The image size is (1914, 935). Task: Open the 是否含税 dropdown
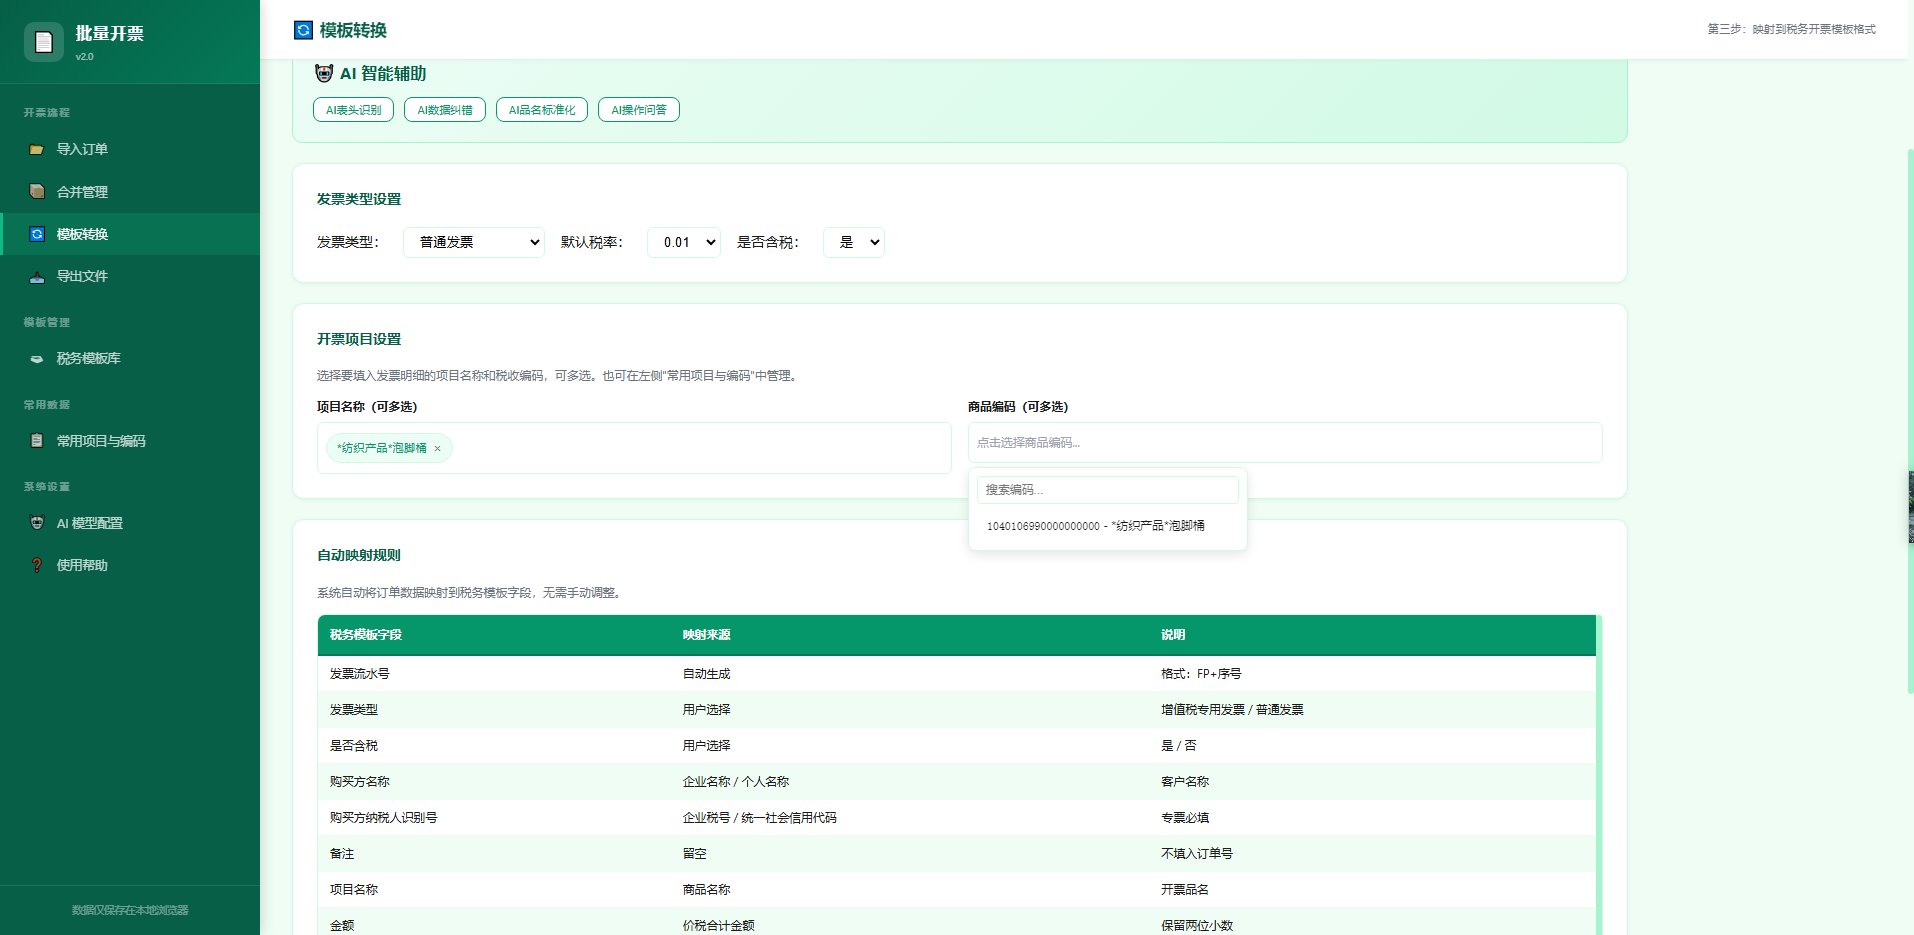click(854, 242)
